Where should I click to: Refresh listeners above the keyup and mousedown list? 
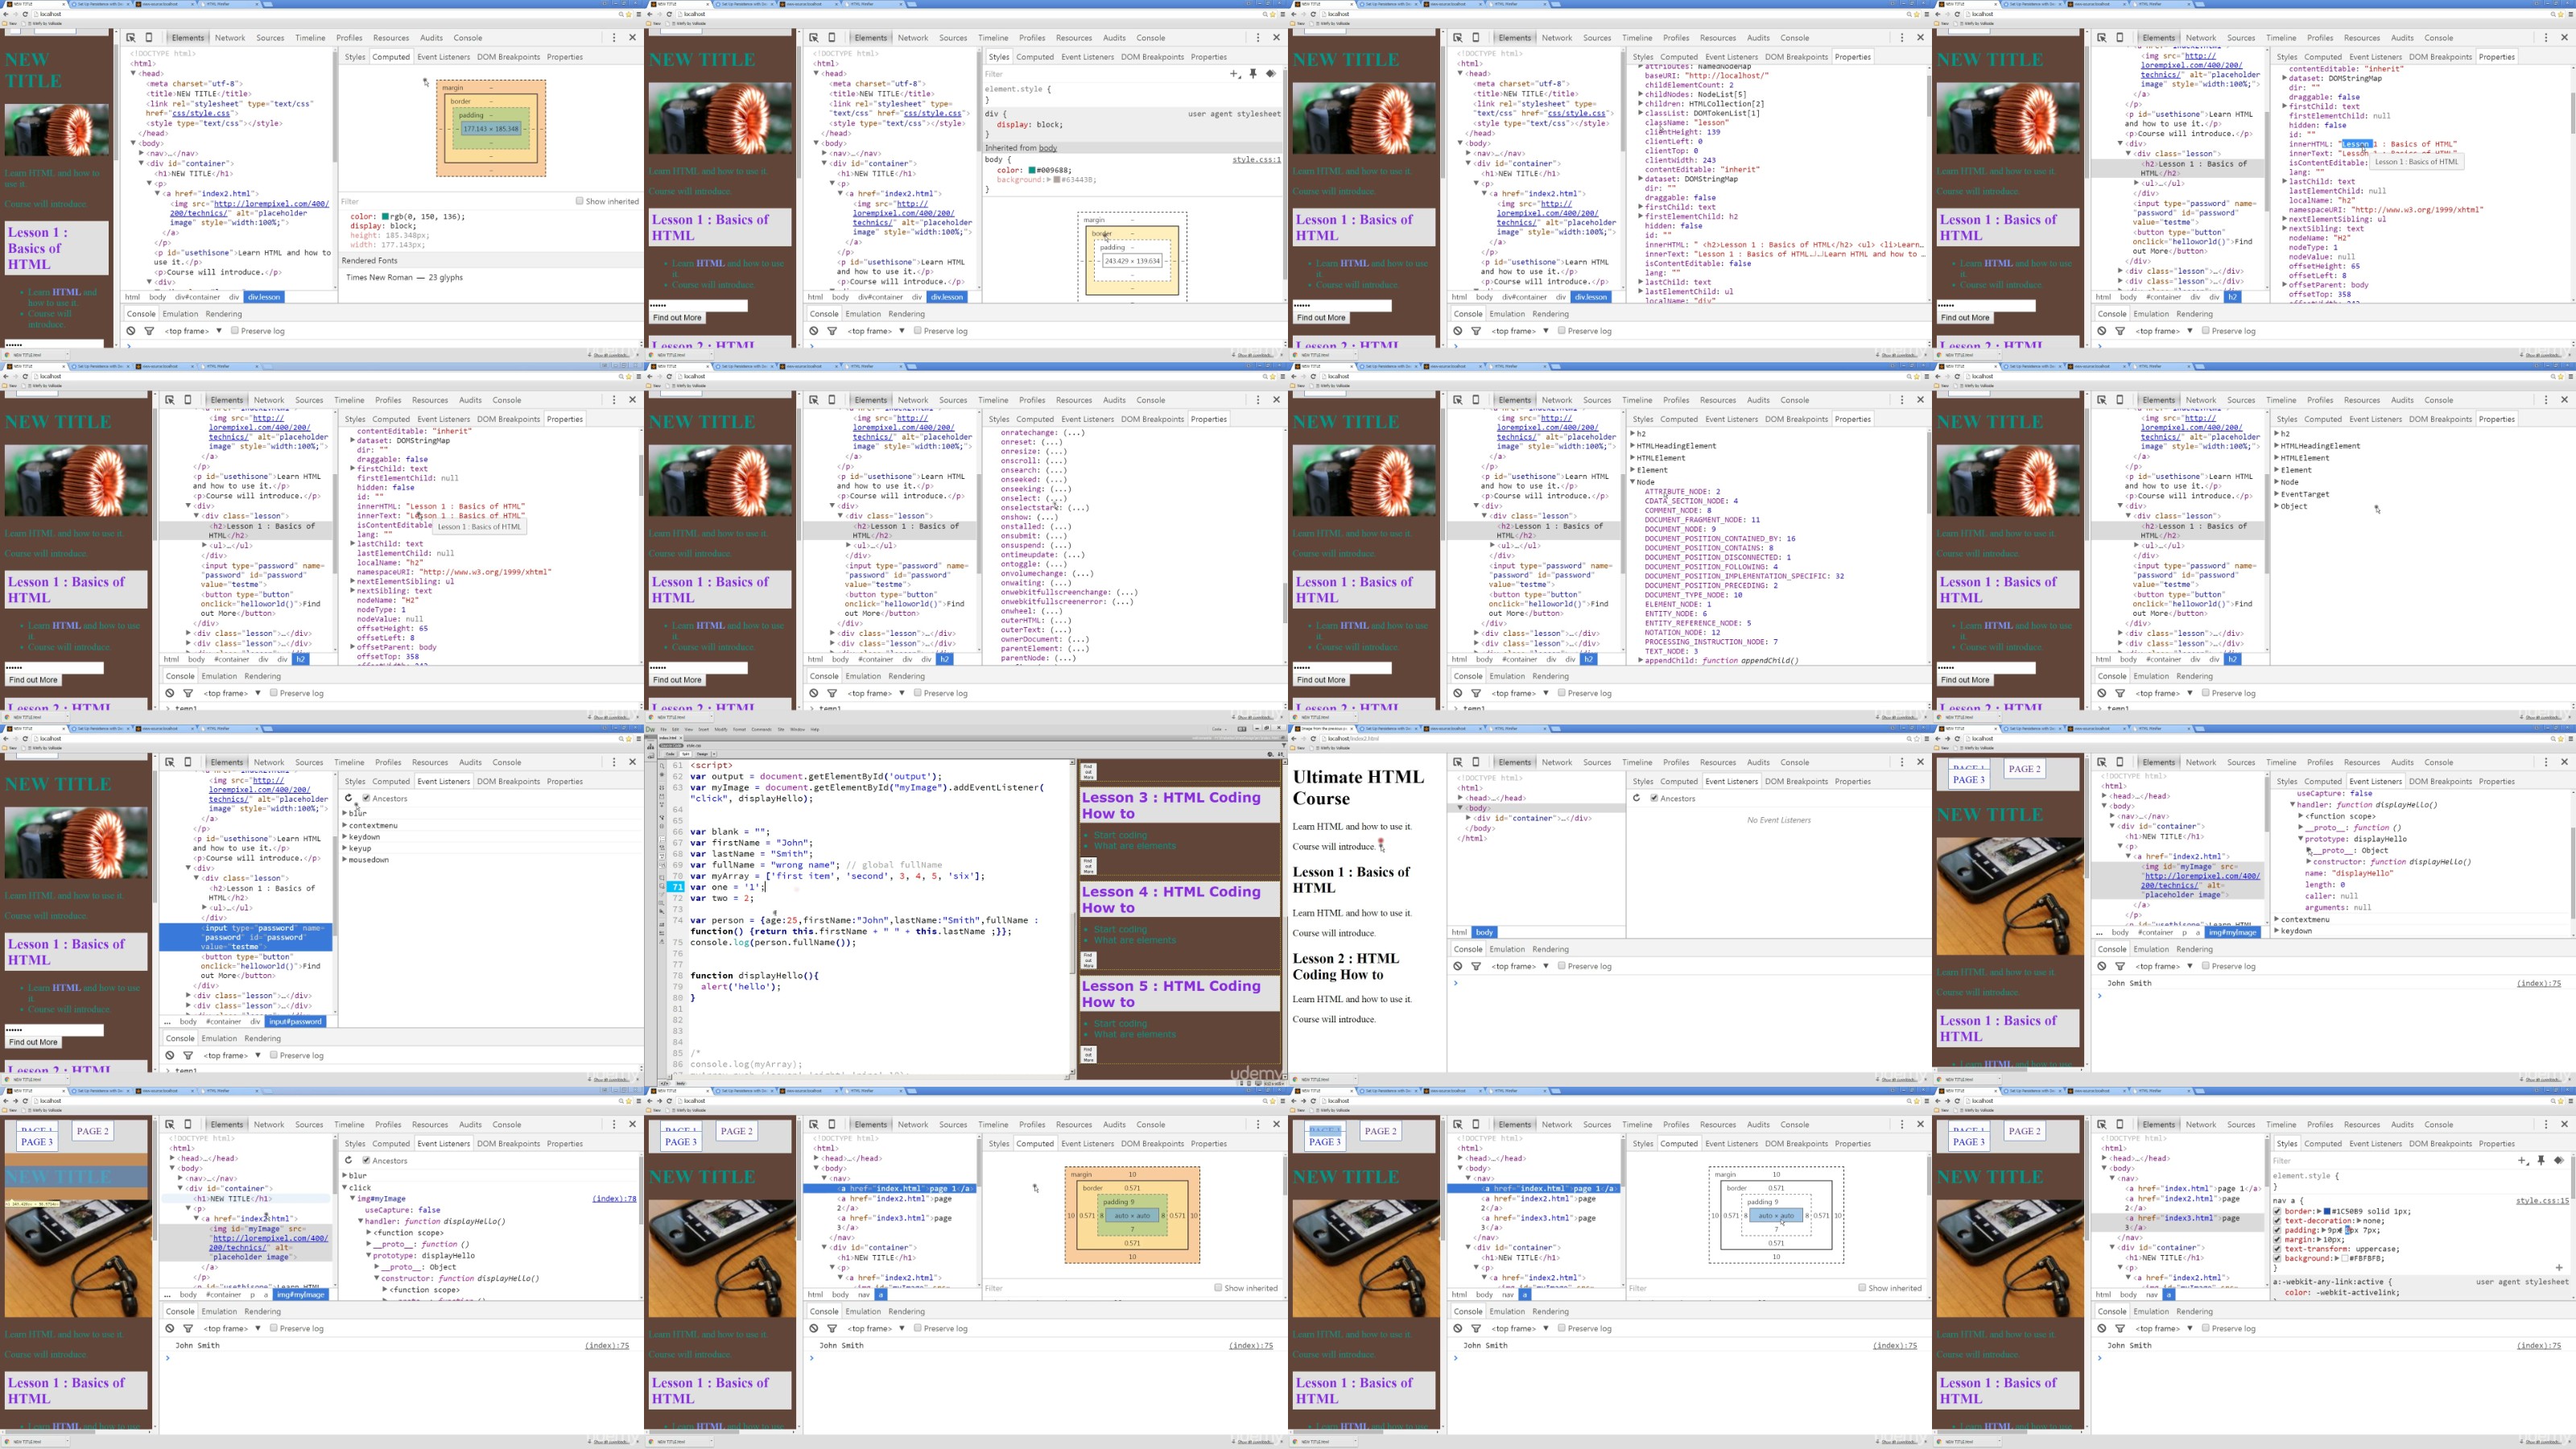348,798
